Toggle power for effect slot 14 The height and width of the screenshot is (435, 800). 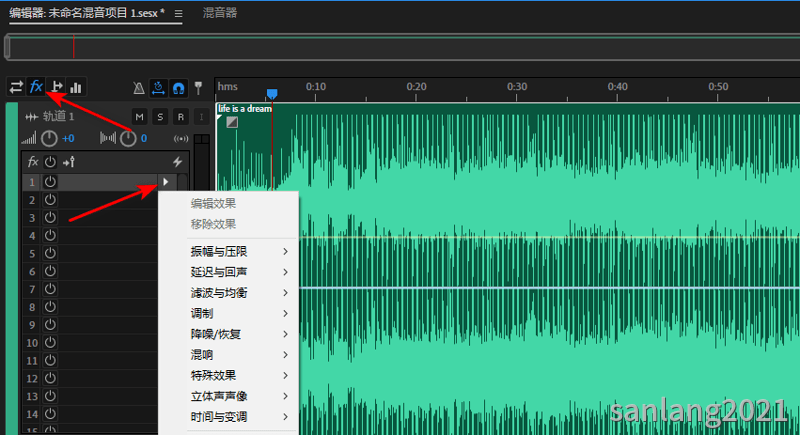(x=50, y=414)
